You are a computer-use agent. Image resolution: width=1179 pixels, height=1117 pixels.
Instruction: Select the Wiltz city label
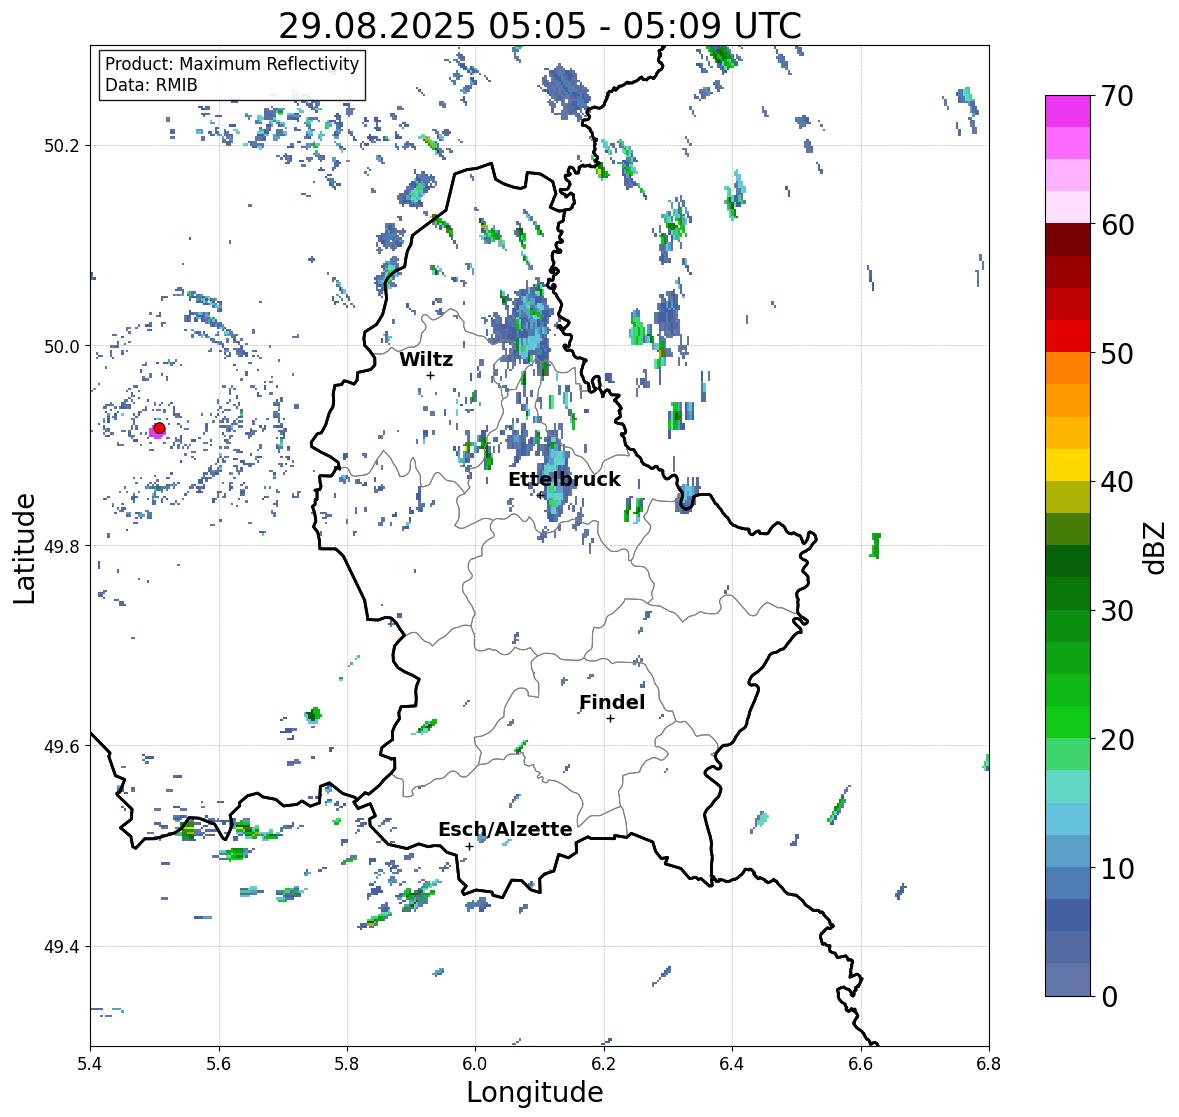point(426,360)
